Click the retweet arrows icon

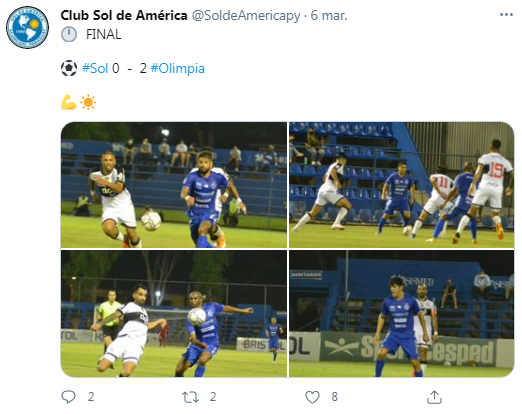(x=190, y=397)
